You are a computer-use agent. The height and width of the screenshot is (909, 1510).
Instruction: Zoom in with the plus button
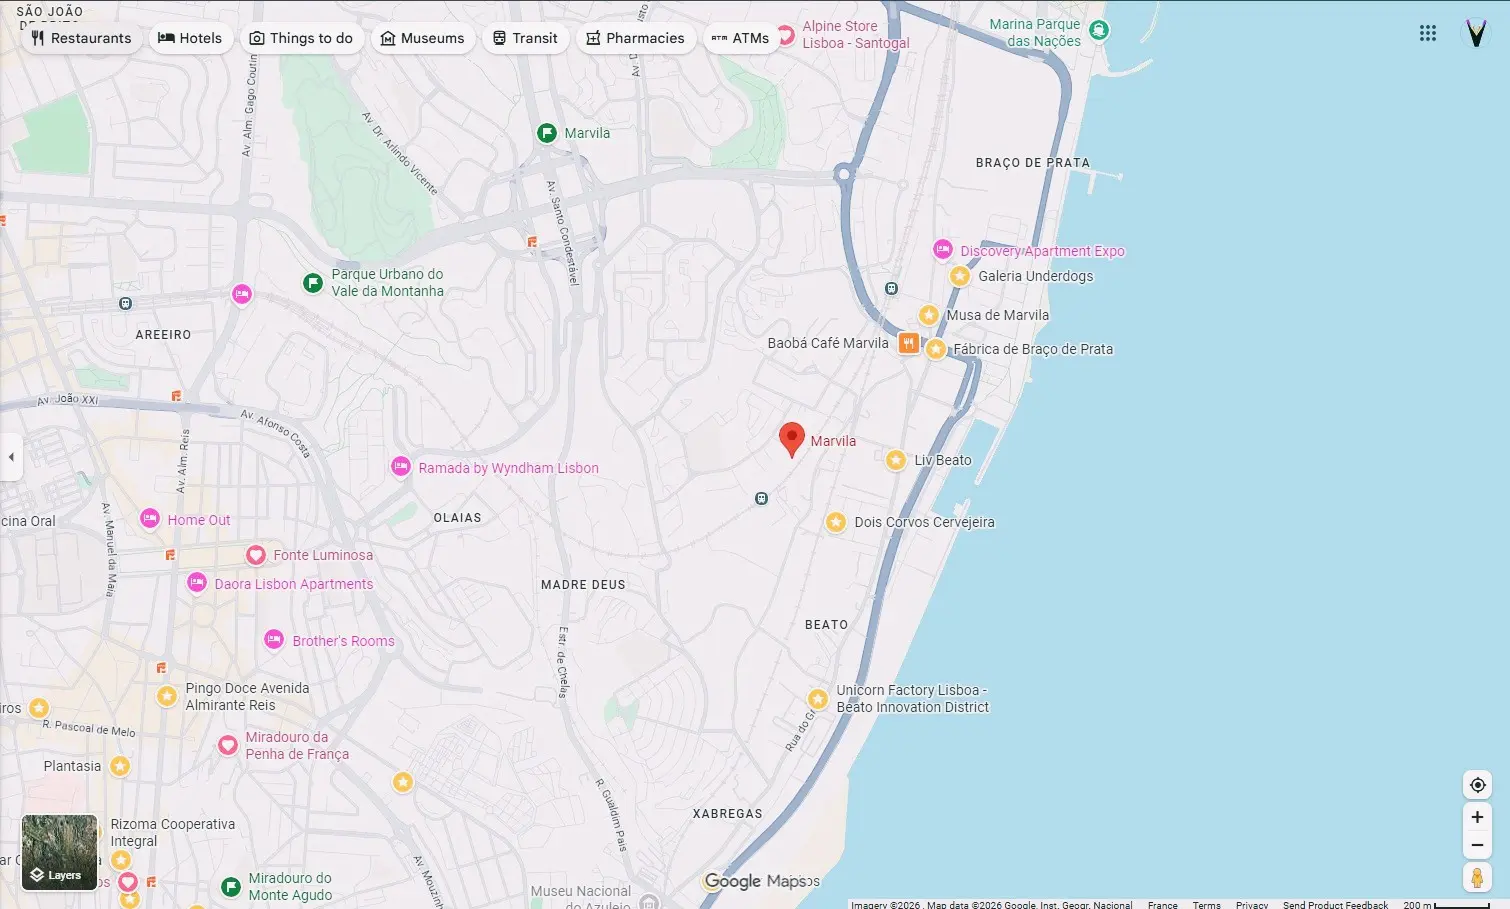tap(1477, 817)
